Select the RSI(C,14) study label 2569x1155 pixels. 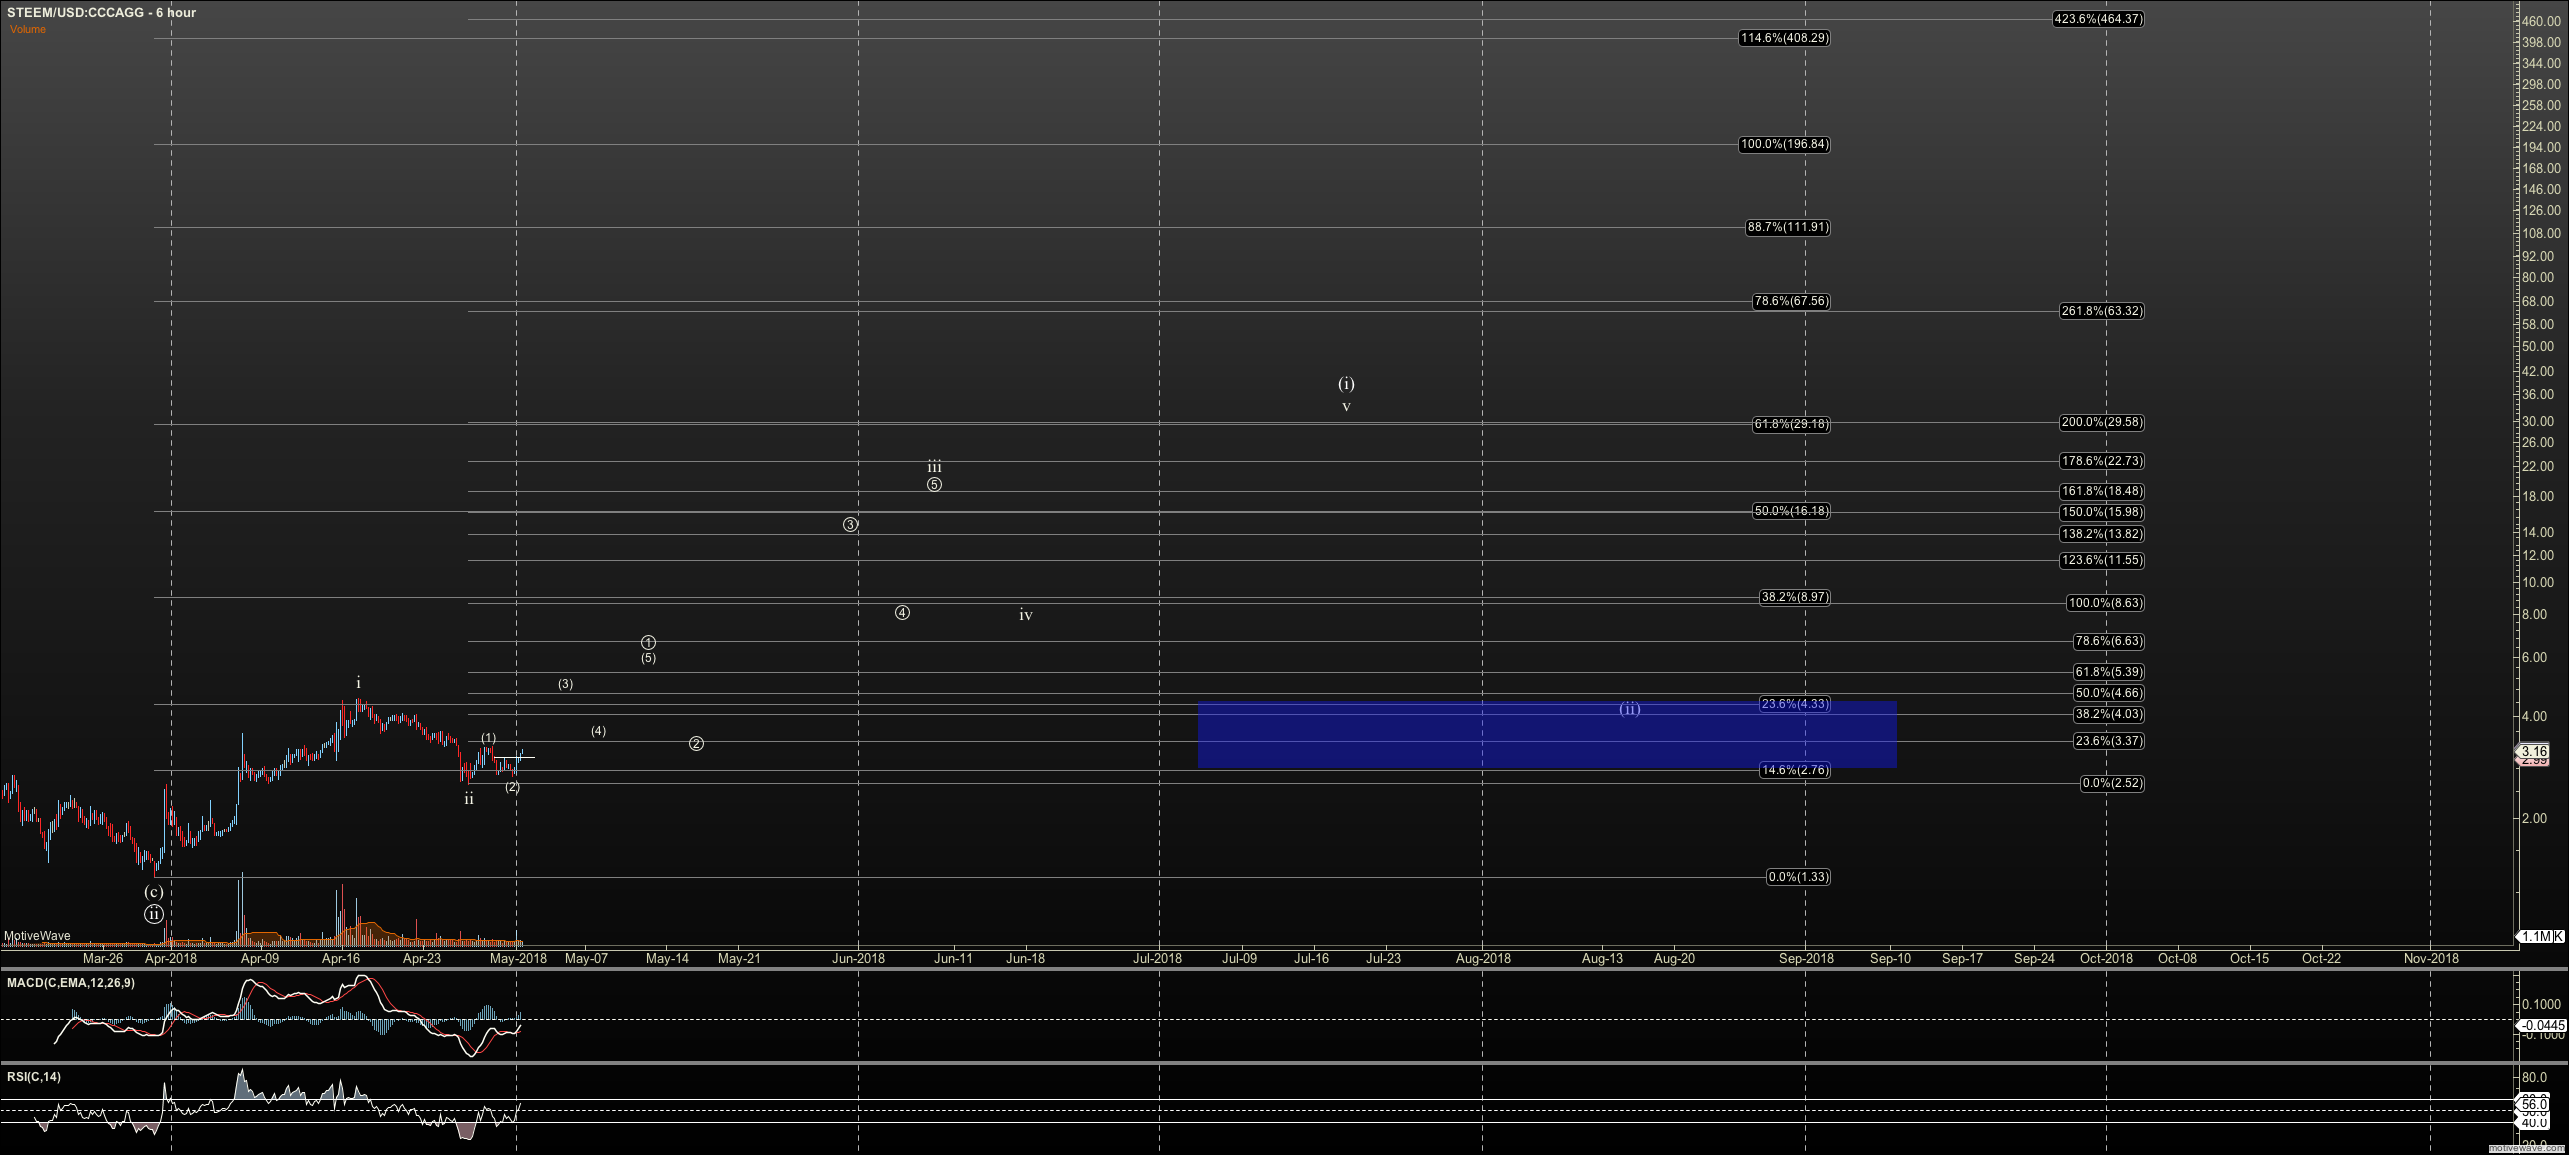[x=34, y=1077]
